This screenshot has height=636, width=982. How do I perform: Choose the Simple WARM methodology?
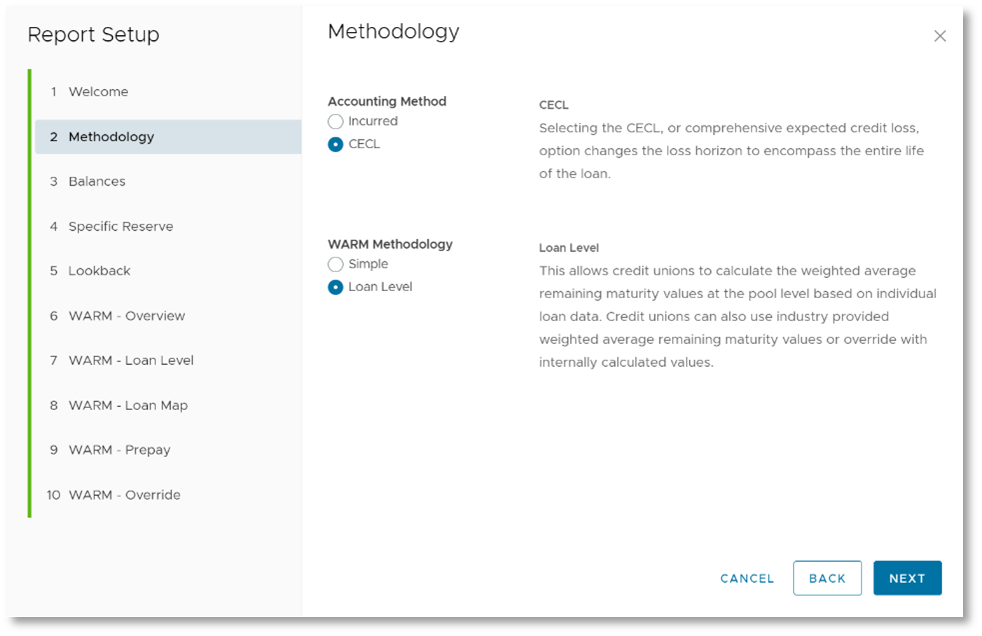[x=336, y=264]
